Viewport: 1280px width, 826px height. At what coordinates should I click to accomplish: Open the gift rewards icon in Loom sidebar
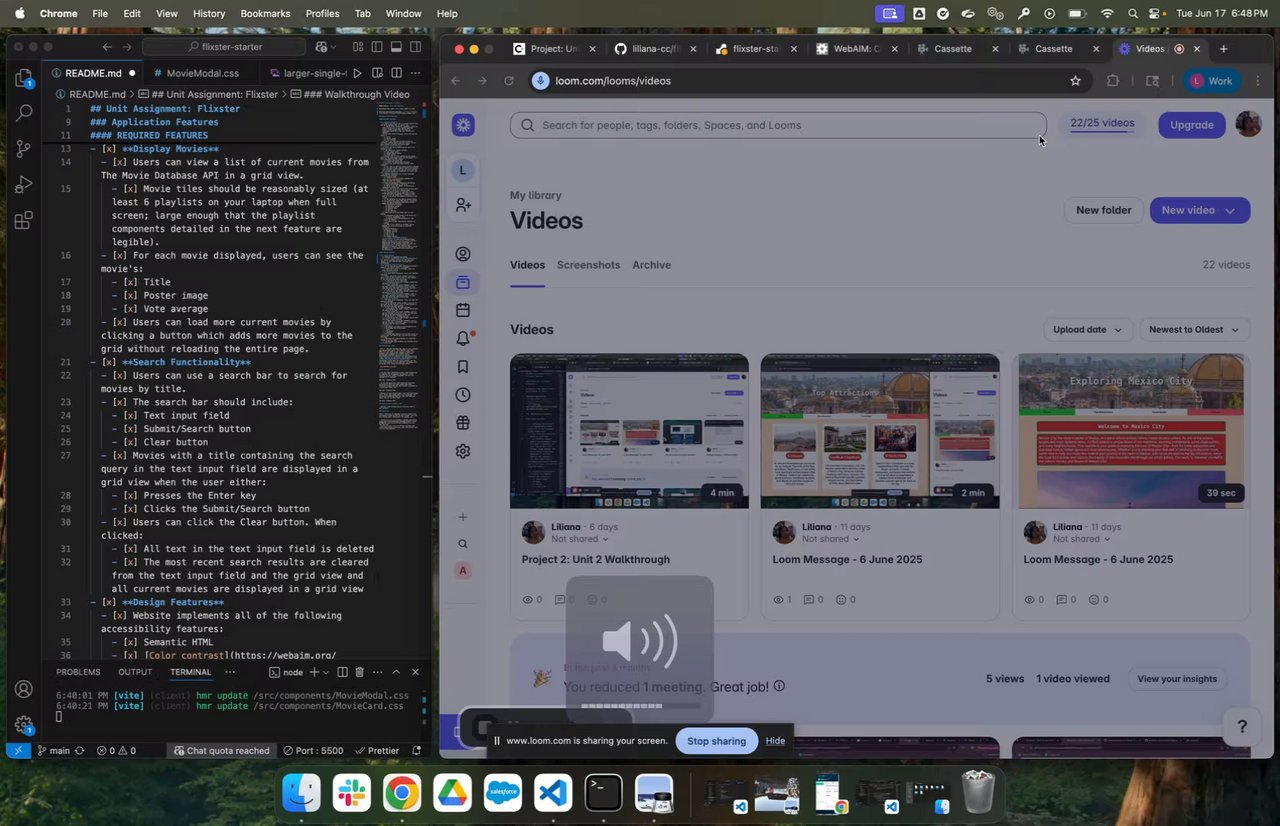point(463,423)
